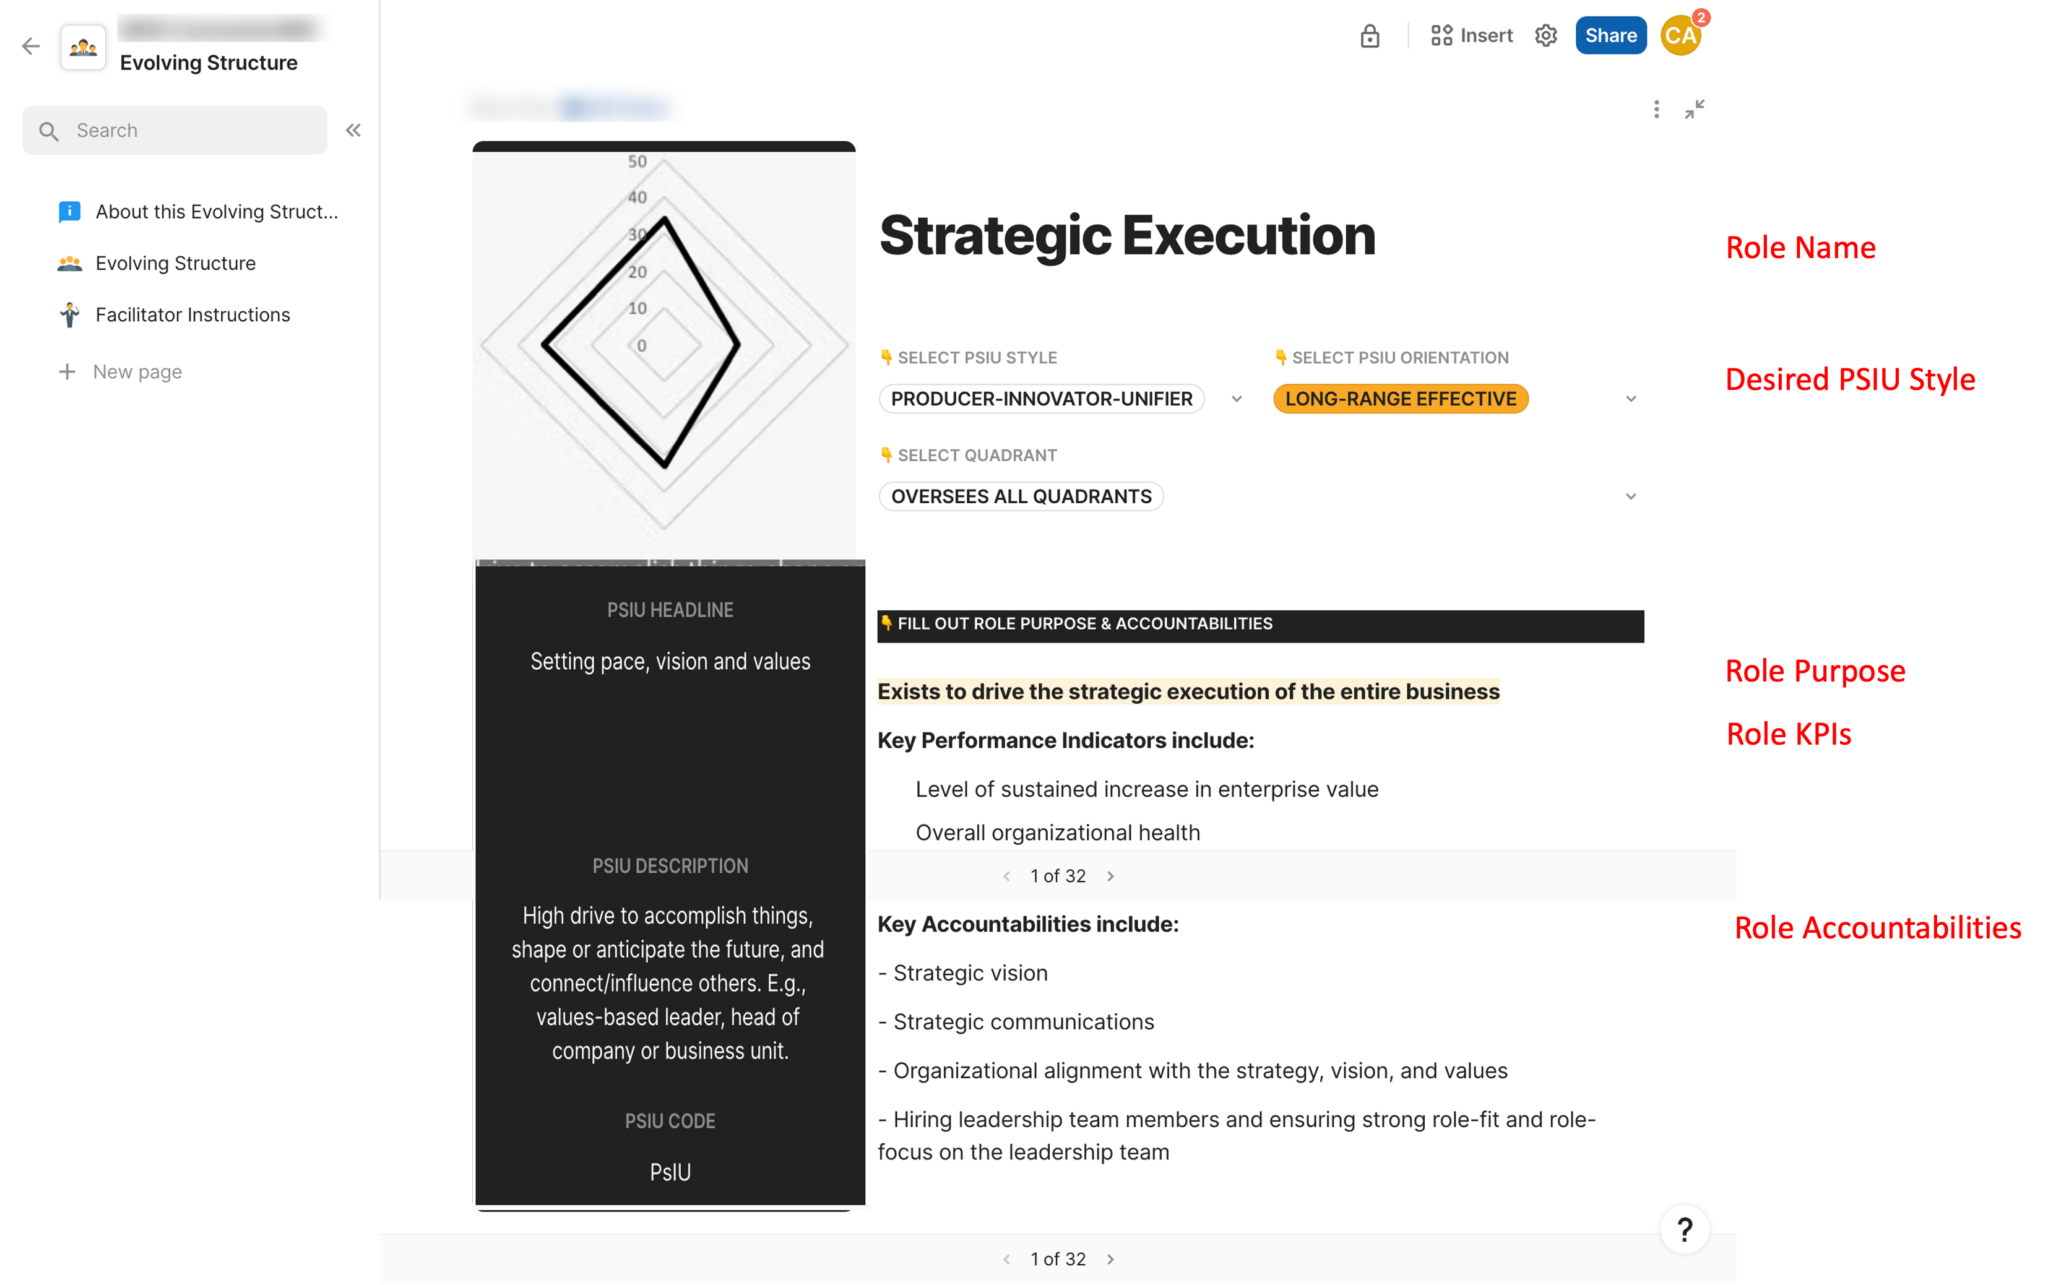The height and width of the screenshot is (1285, 2048).
Task: Click the Share button
Action: (1610, 36)
